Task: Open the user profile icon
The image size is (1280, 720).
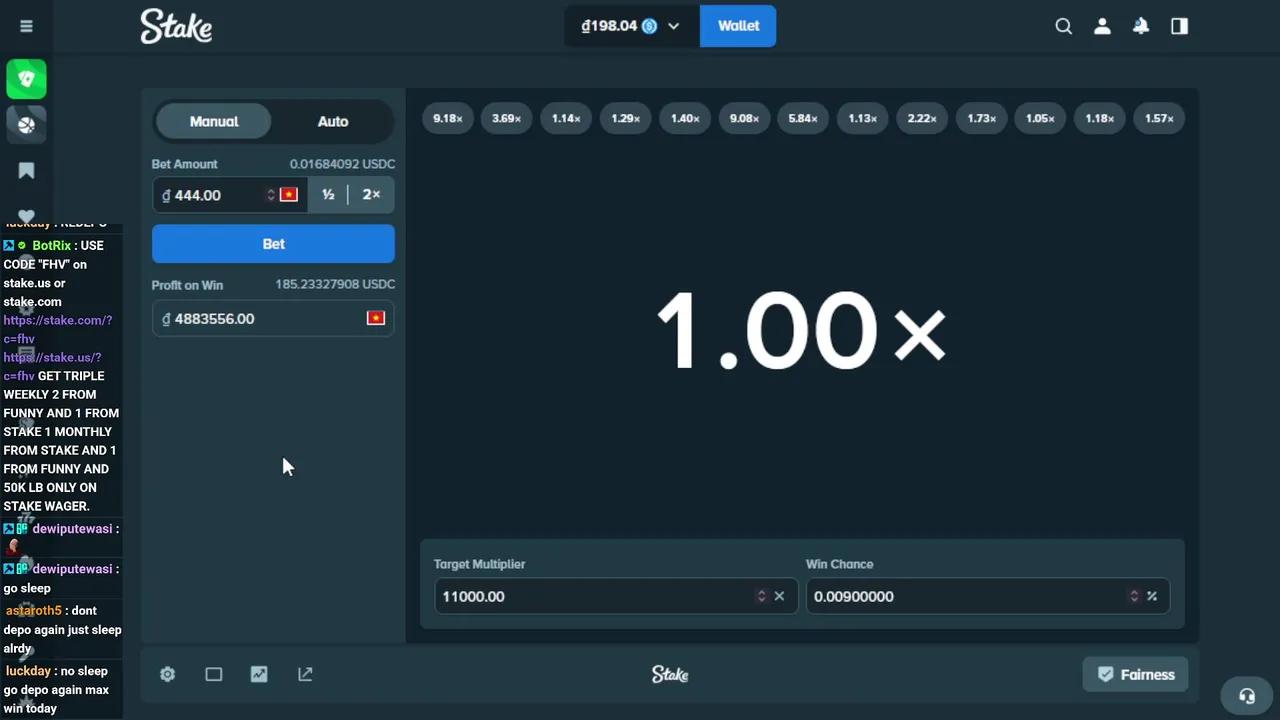Action: (1102, 27)
